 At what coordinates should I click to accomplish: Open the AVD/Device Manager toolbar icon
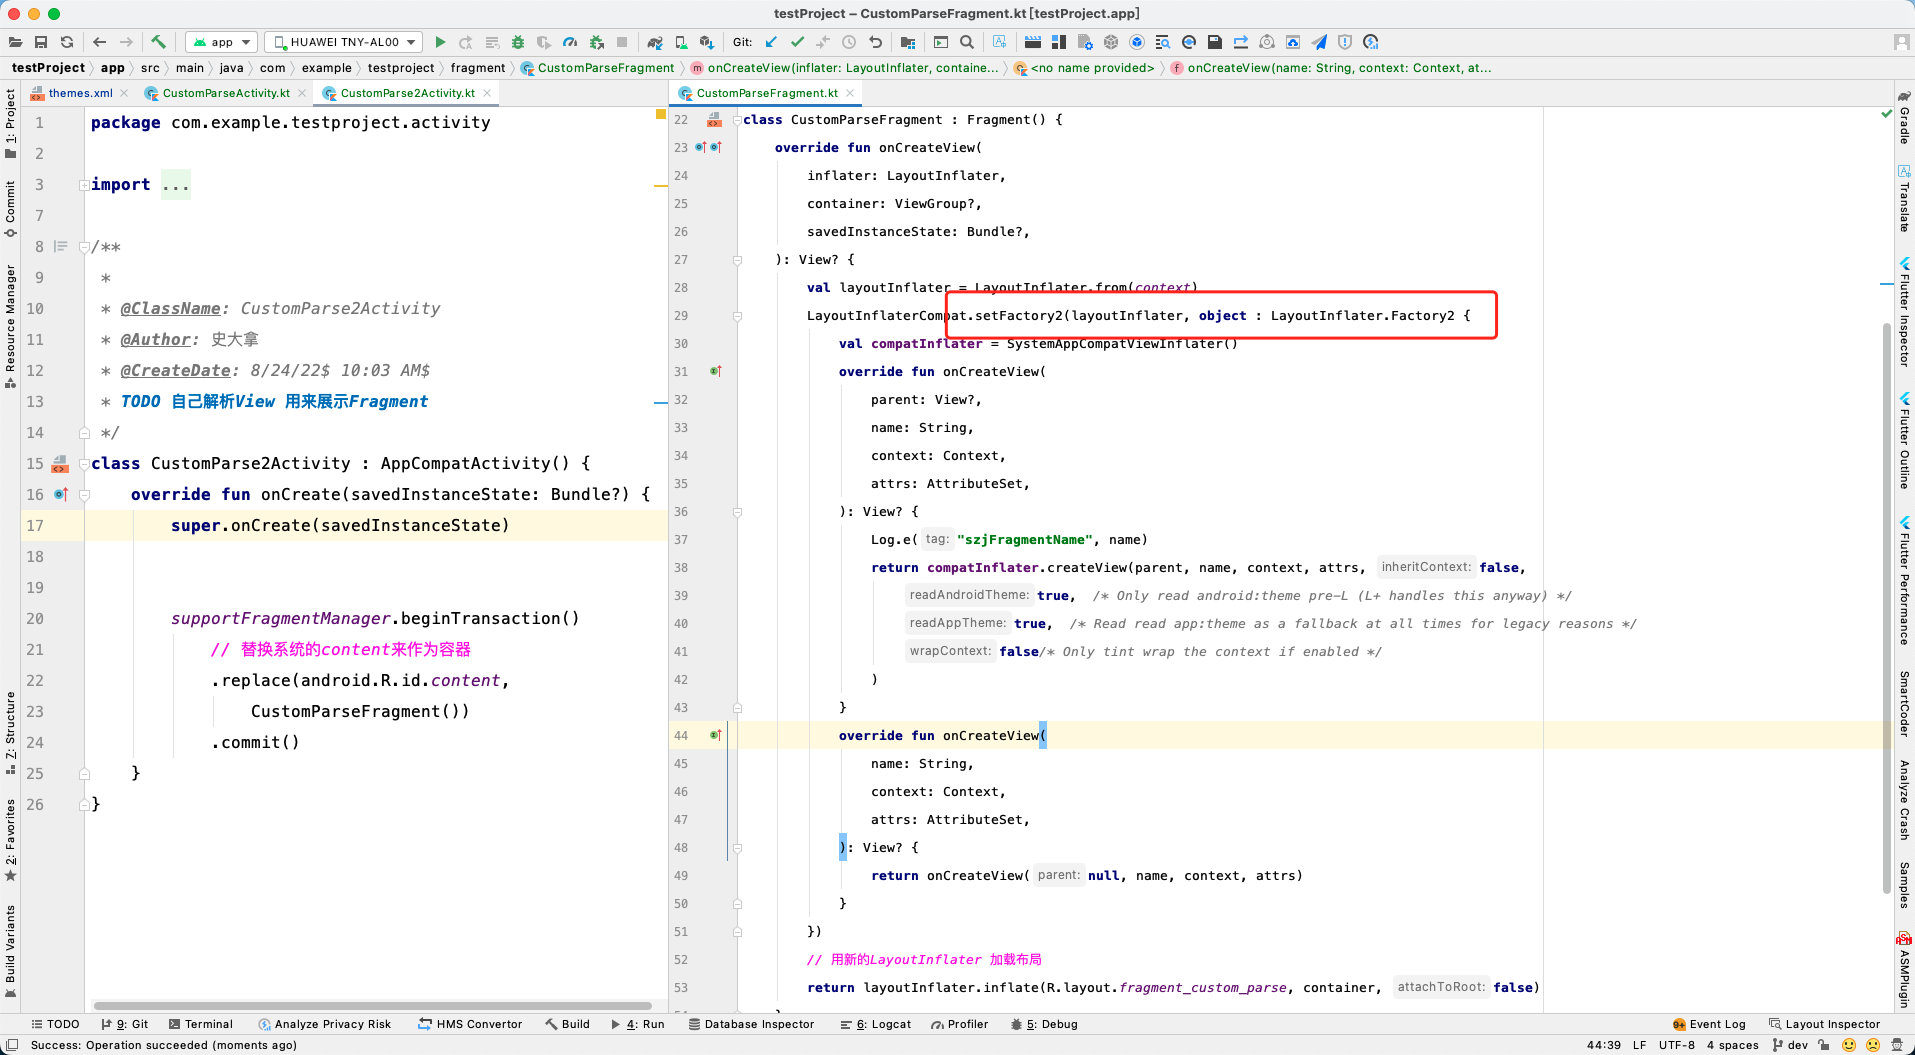point(681,42)
